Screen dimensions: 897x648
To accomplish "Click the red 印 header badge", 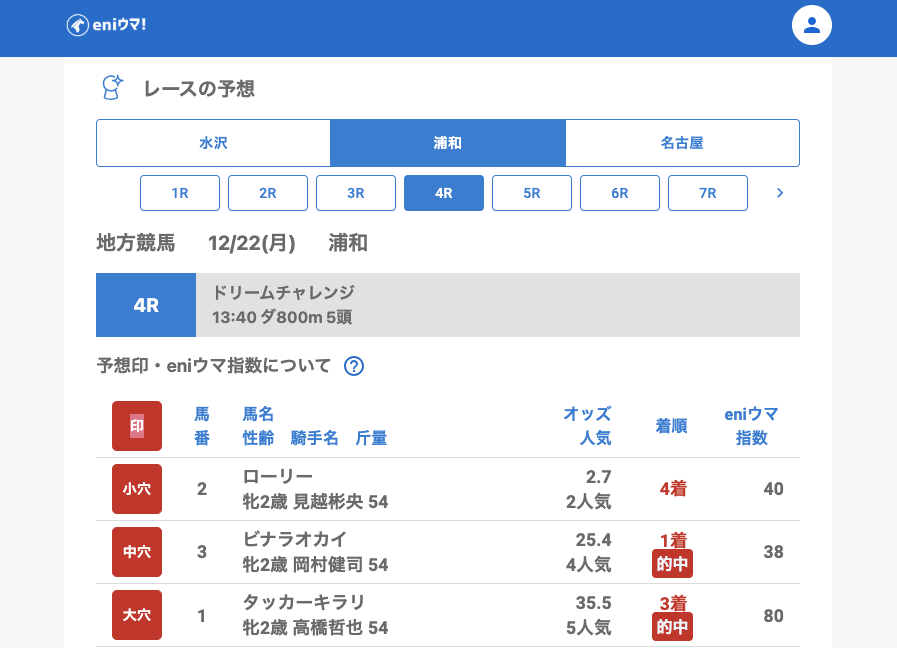I will click(x=137, y=426).
